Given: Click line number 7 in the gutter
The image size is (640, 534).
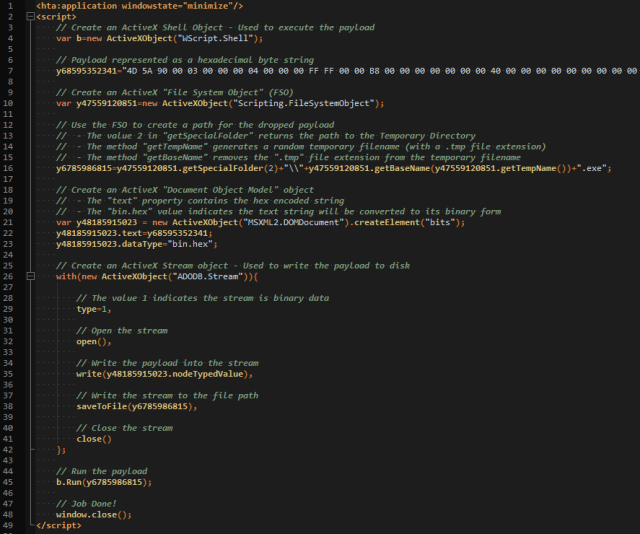Looking at the screenshot, I should coord(10,71).
